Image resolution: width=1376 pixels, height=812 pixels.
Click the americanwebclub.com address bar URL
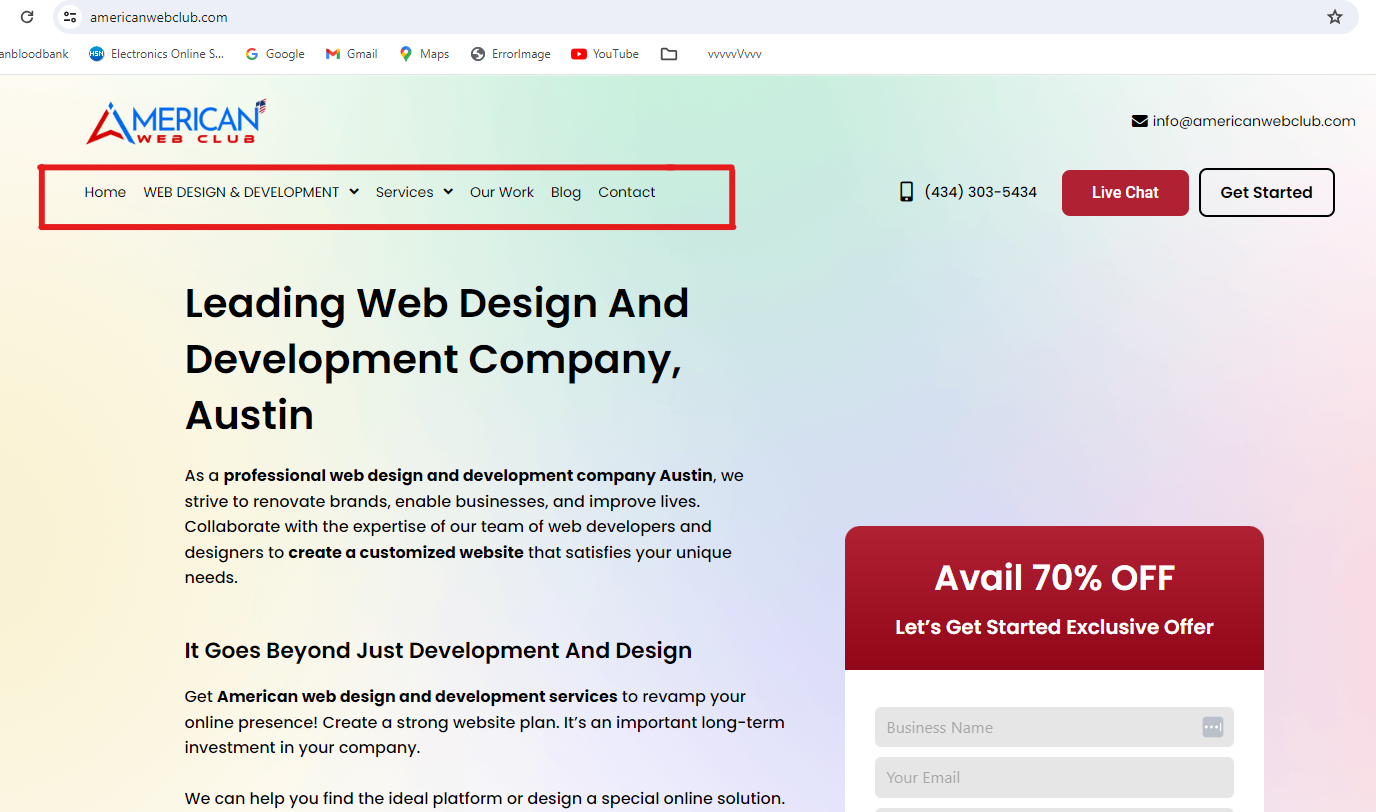tap(159, 17)
